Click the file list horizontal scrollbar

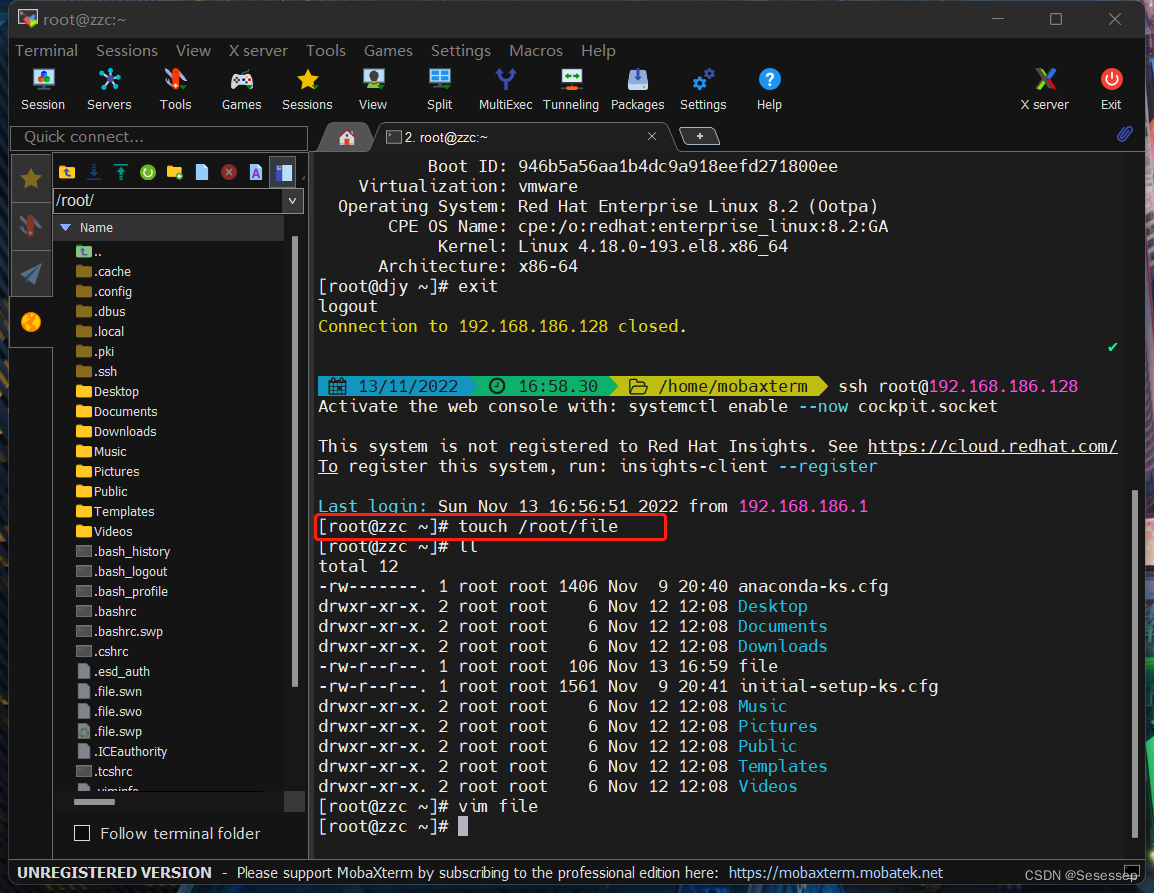[x=94, y=802]
